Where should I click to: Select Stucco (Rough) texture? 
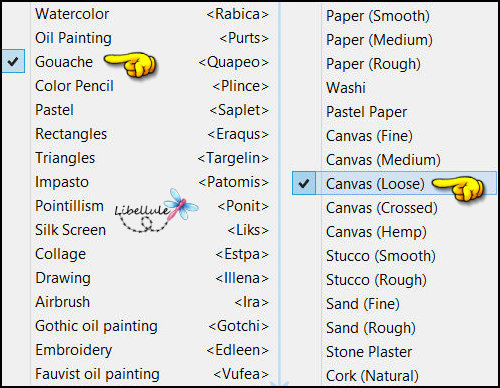395,280
